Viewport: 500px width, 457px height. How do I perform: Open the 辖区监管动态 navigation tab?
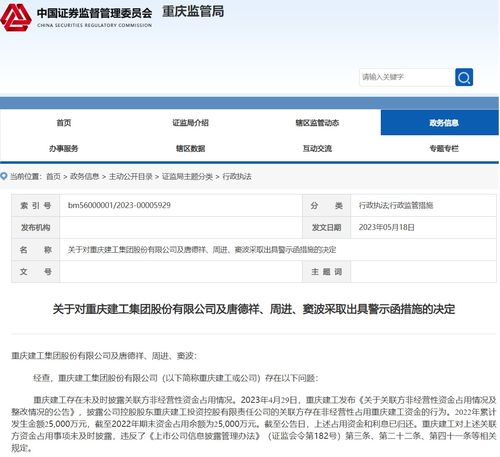coord(317,123)
